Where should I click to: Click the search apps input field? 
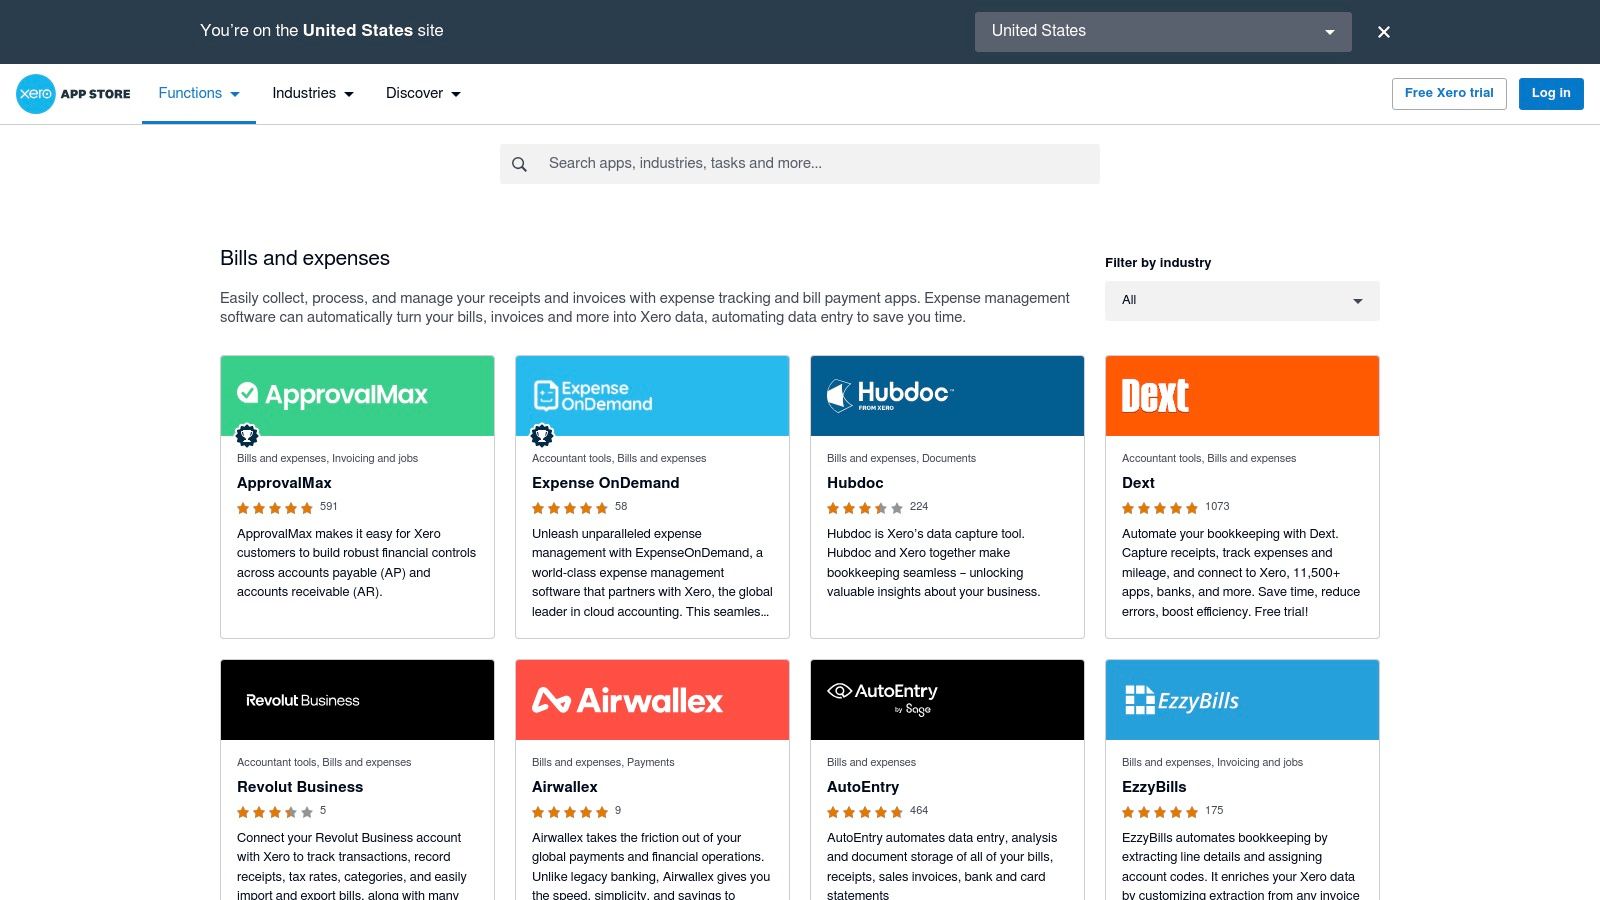800,163
